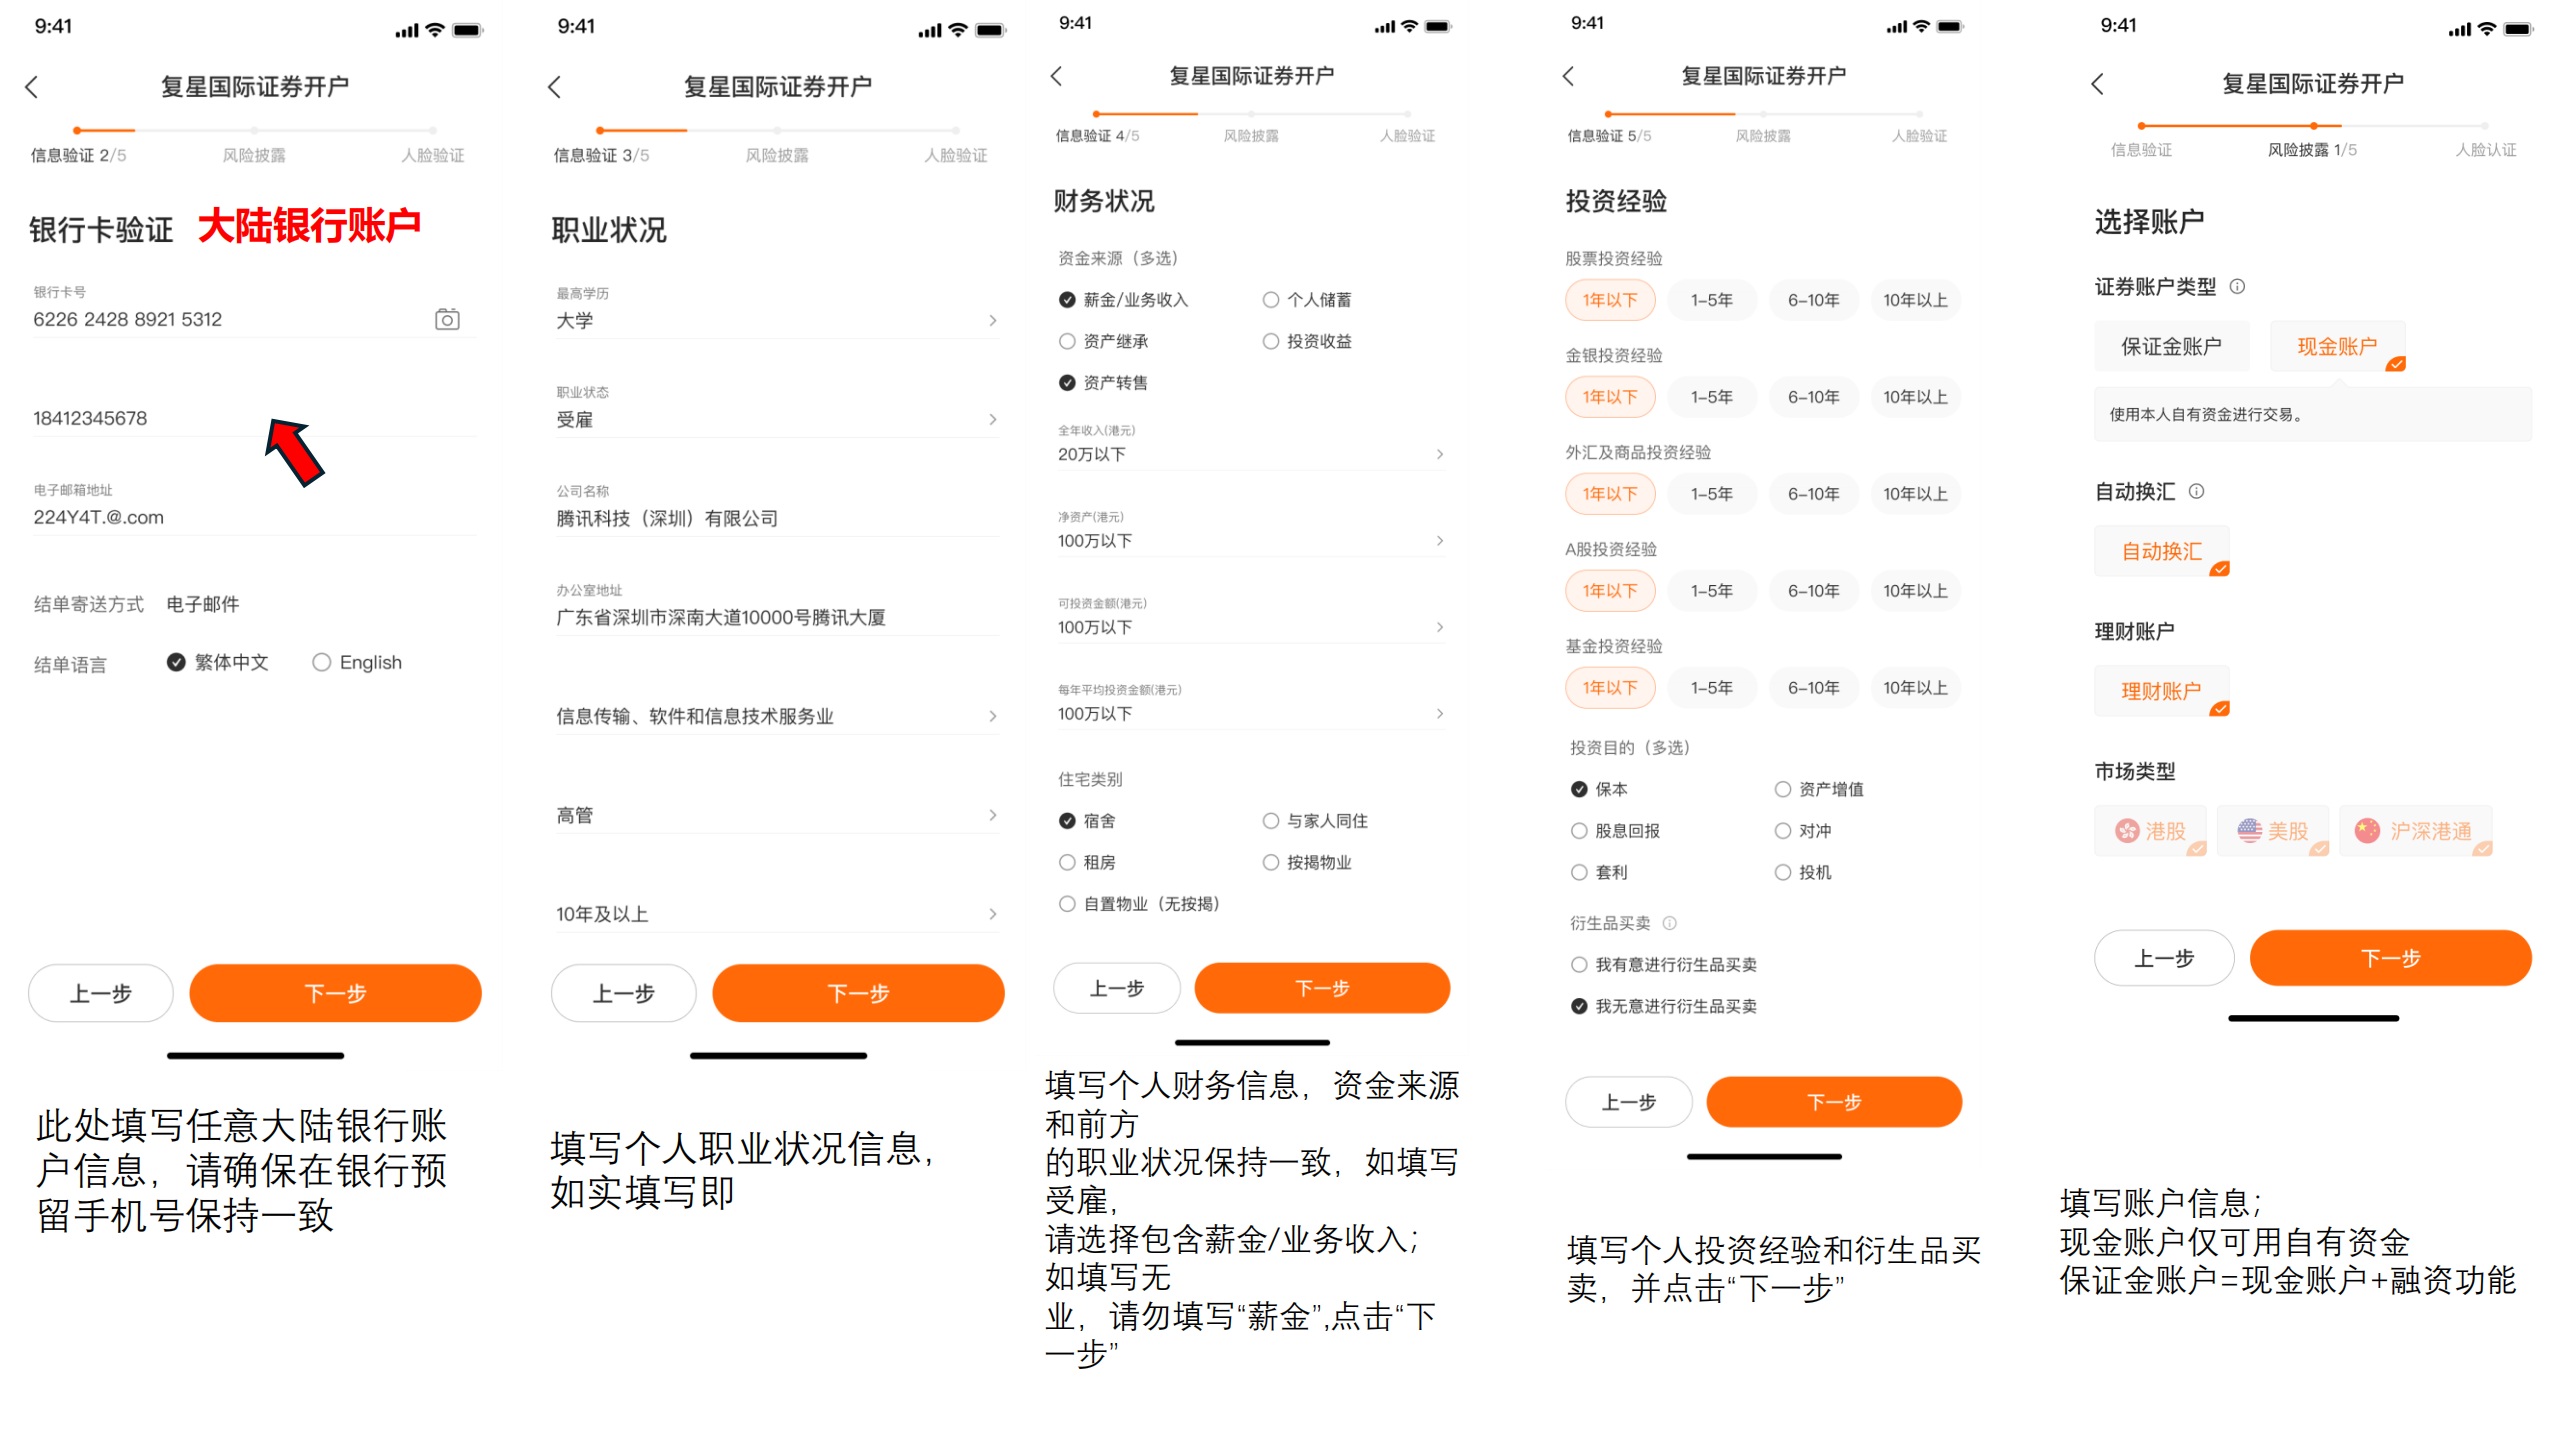
Task: Switch to the 保证金账户 tab
Action: pos(2172,346)
